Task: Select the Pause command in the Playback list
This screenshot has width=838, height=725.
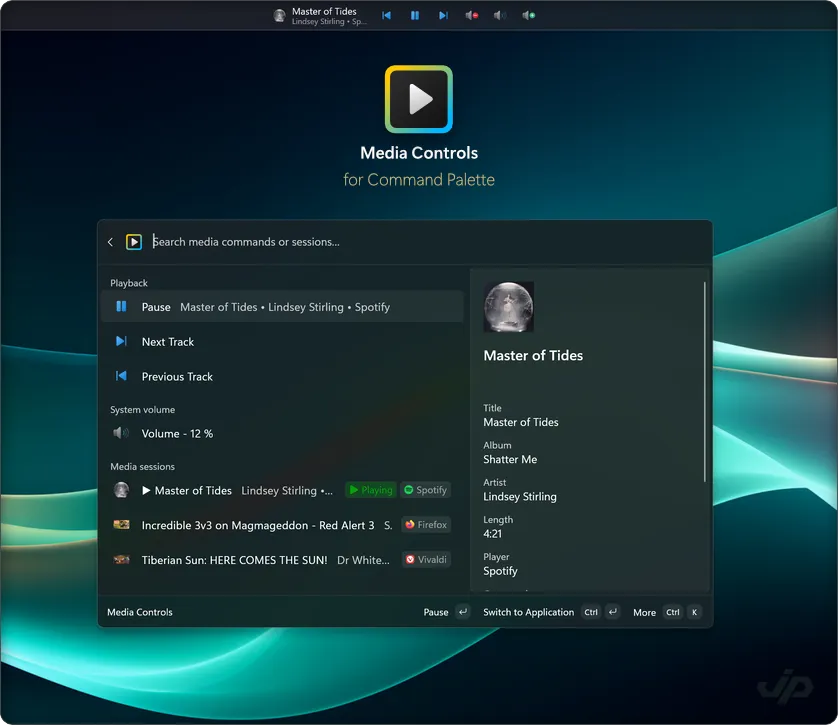Action: click(282, 307)
